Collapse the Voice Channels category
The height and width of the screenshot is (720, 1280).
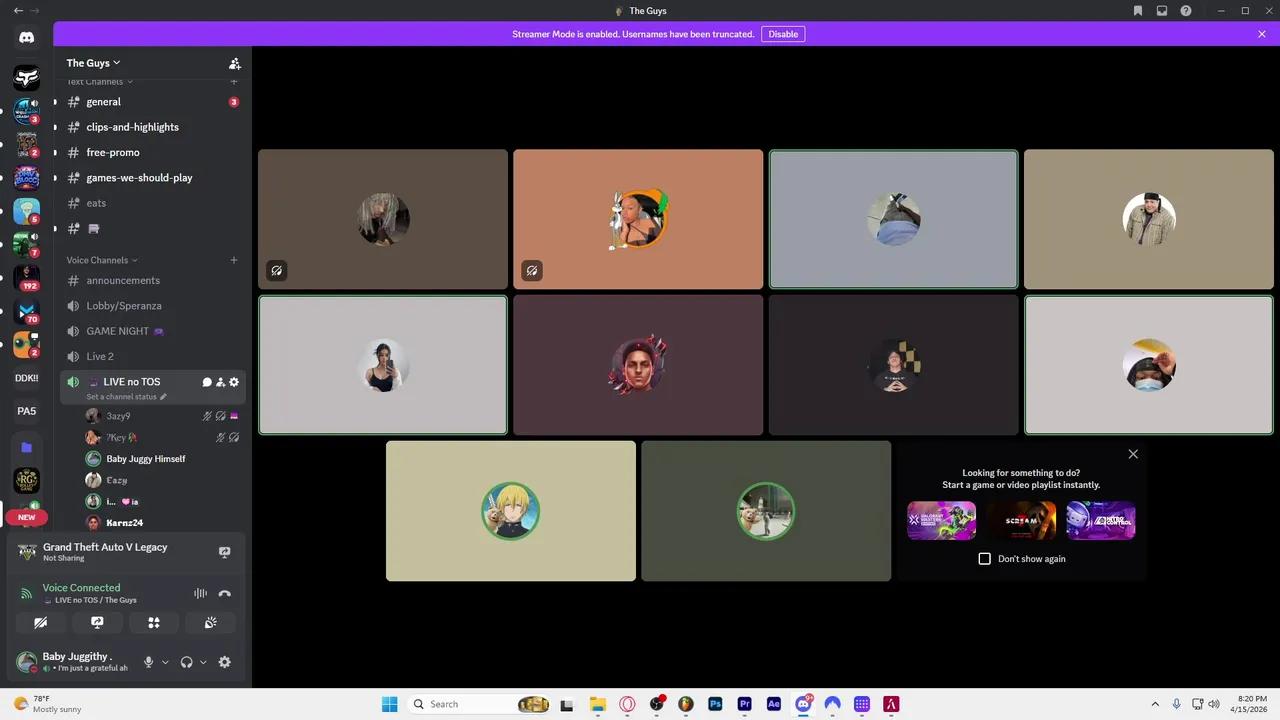point(102,260)
